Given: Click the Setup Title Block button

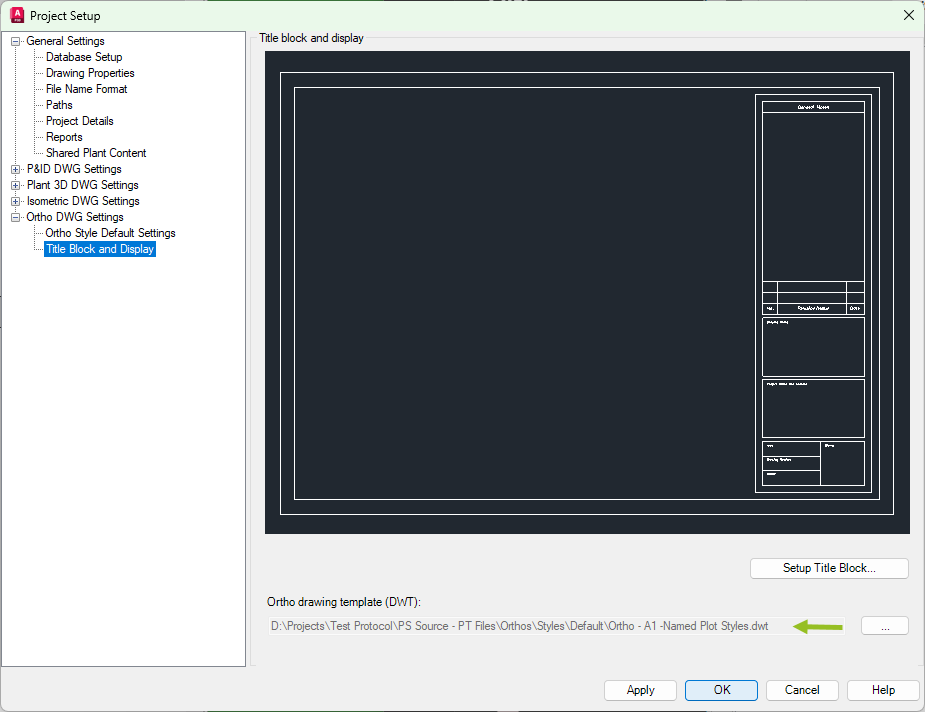Looking at the screenshot, I should [829, 568].
